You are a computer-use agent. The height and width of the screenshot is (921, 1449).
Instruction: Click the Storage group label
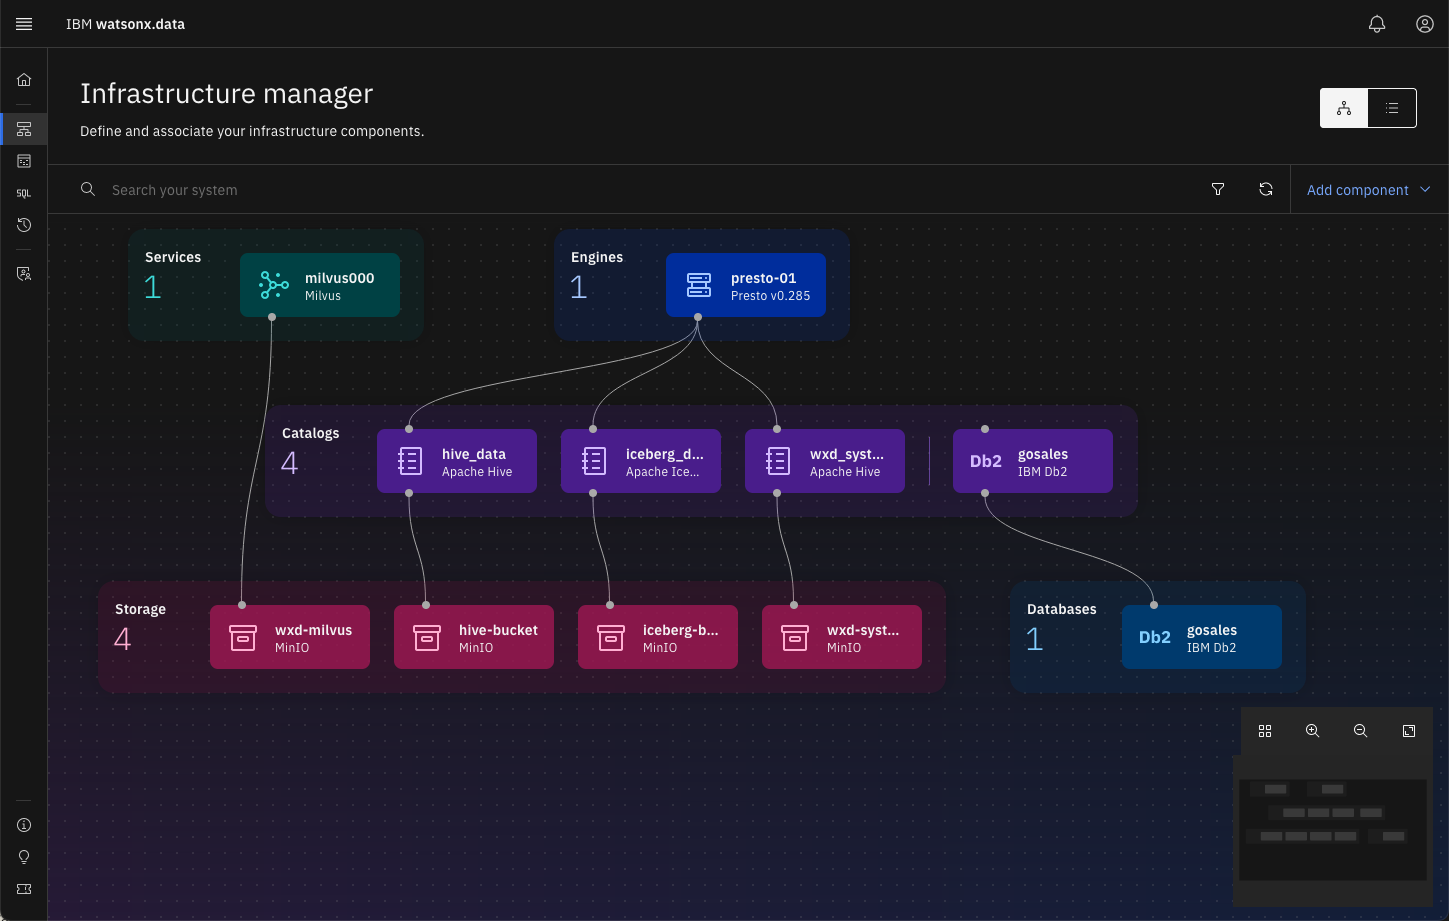tap(140, 609)
